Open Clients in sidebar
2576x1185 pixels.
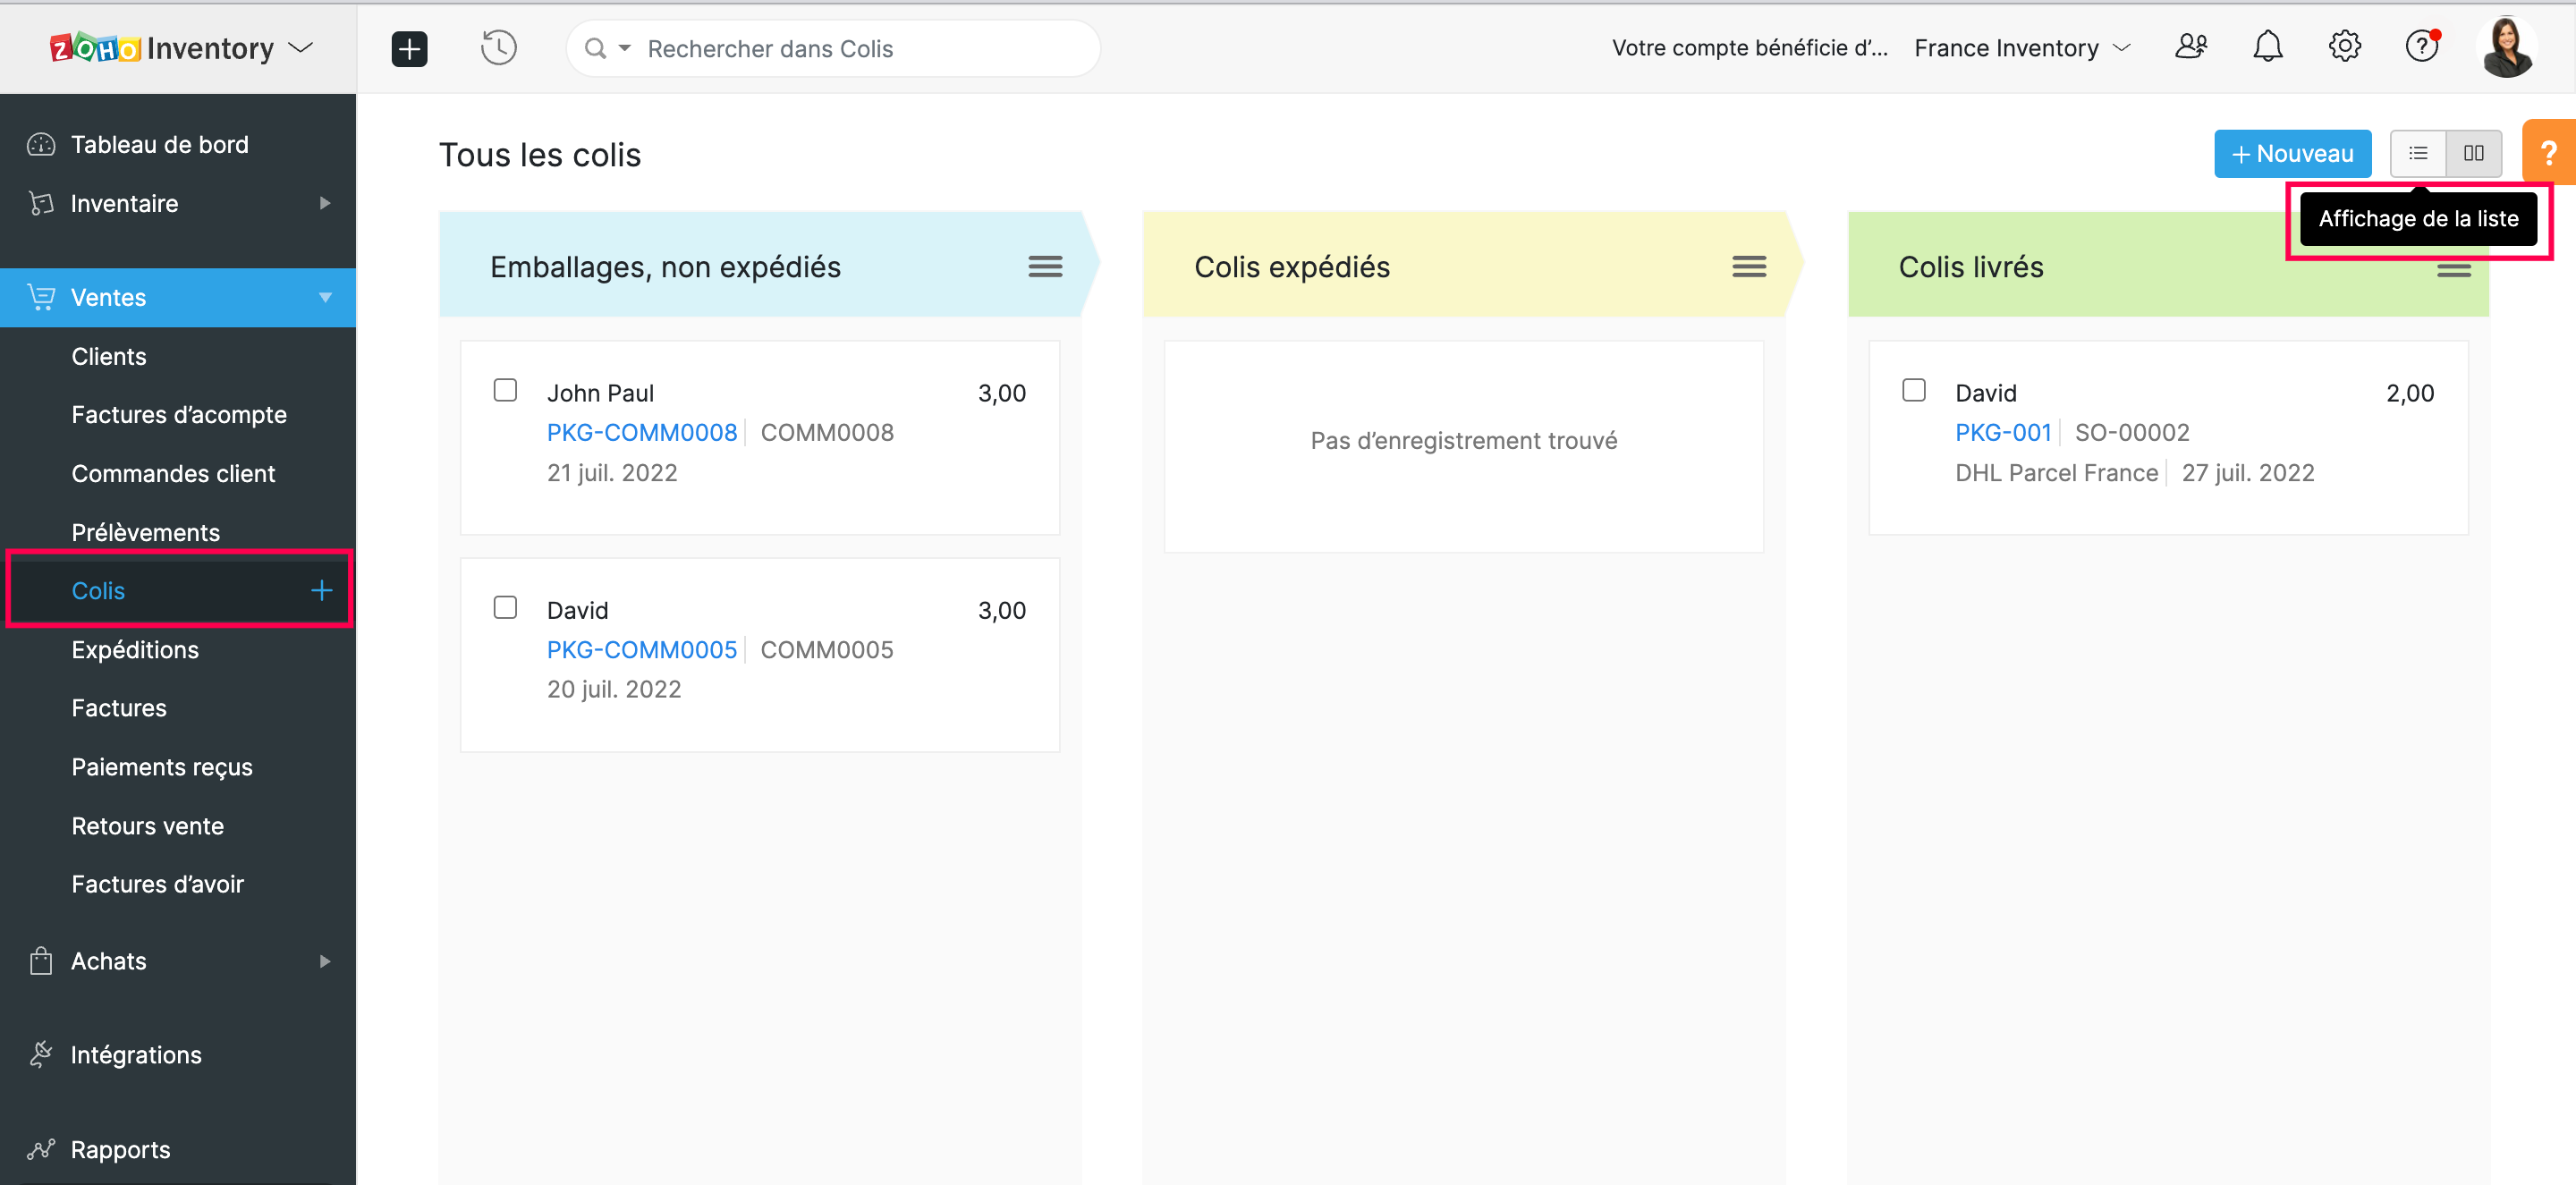[108, 356]
